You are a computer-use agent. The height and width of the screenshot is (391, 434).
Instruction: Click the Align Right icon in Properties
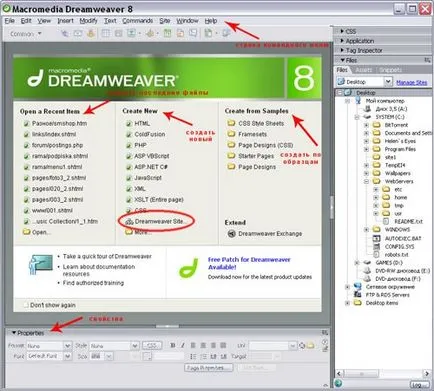pyautogui.click(x=213, y=345)
